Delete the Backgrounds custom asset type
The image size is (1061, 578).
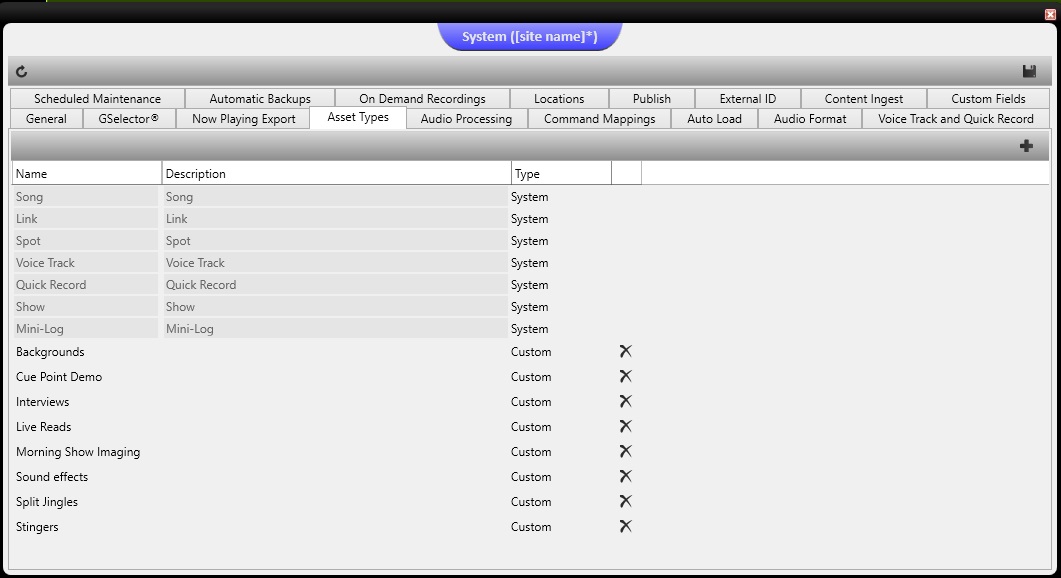click(x=625, y=352)
